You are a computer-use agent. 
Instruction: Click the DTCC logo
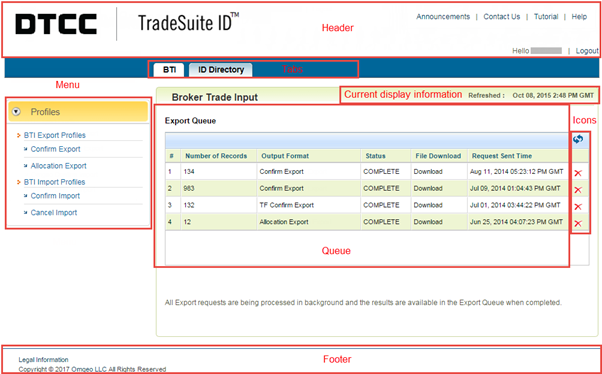[x=56, y=24]
